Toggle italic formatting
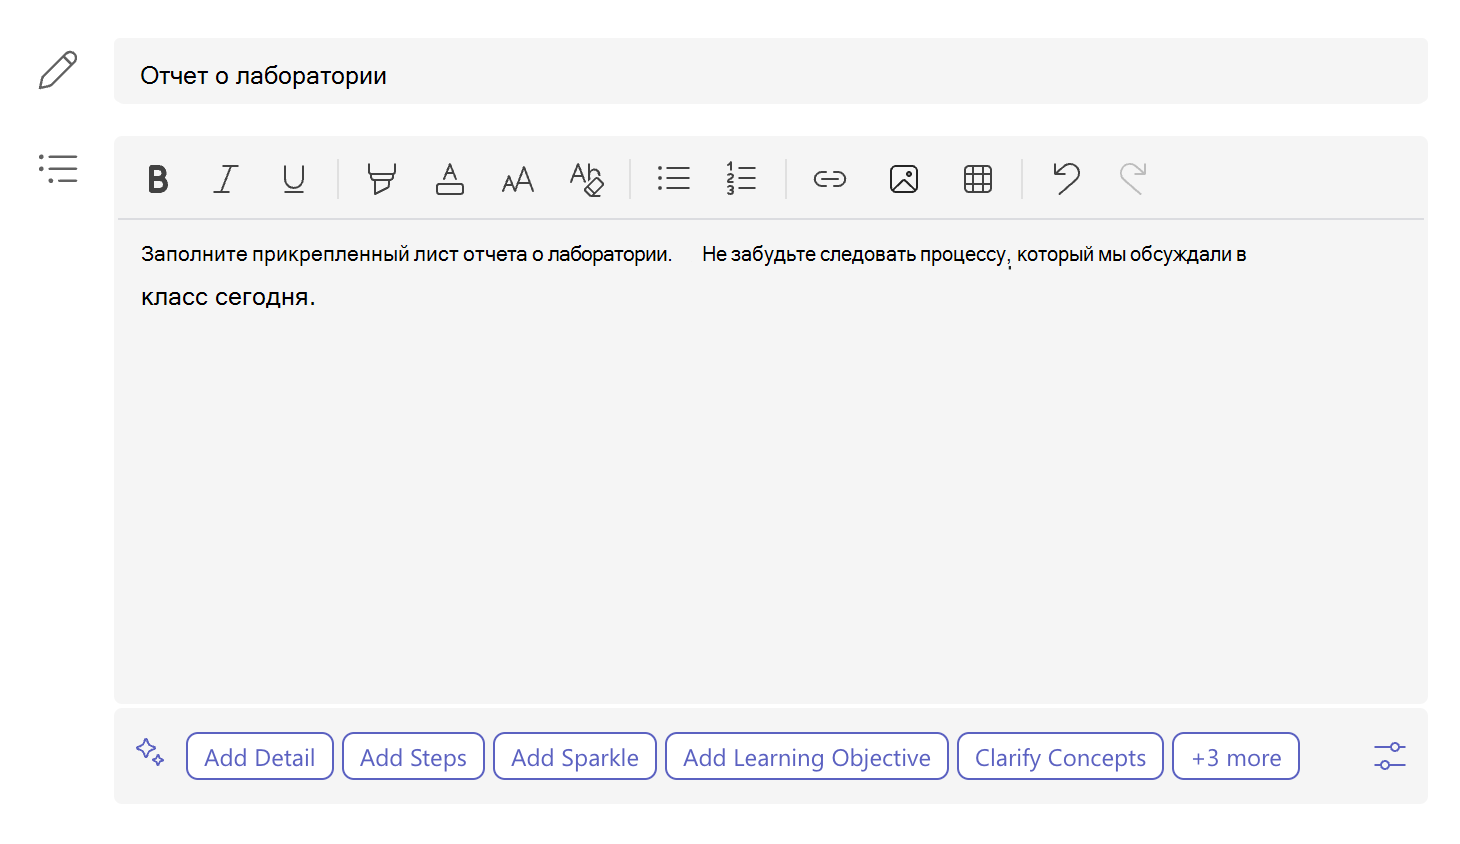Image resolution: width=1460 pixels, height=844 pixels. 226,179
